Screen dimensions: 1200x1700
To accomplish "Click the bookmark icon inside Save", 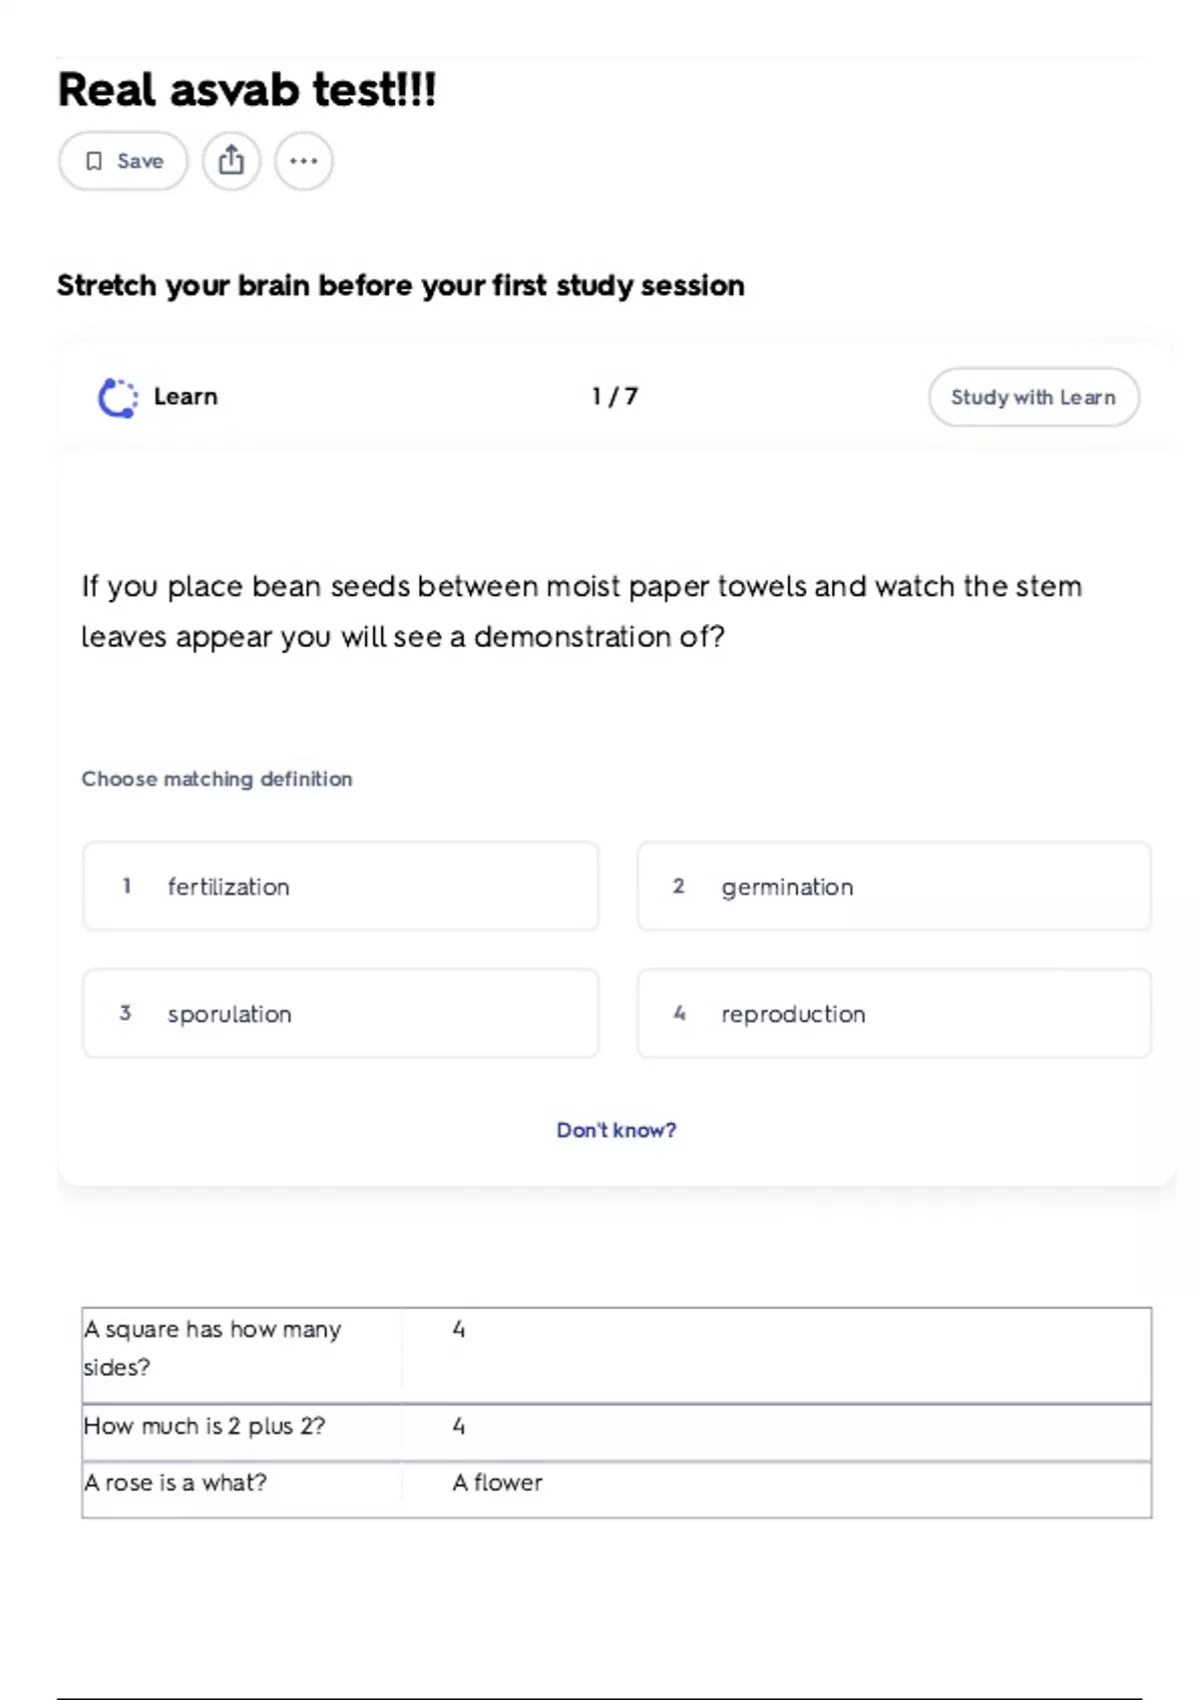I will tap(94, 161).
